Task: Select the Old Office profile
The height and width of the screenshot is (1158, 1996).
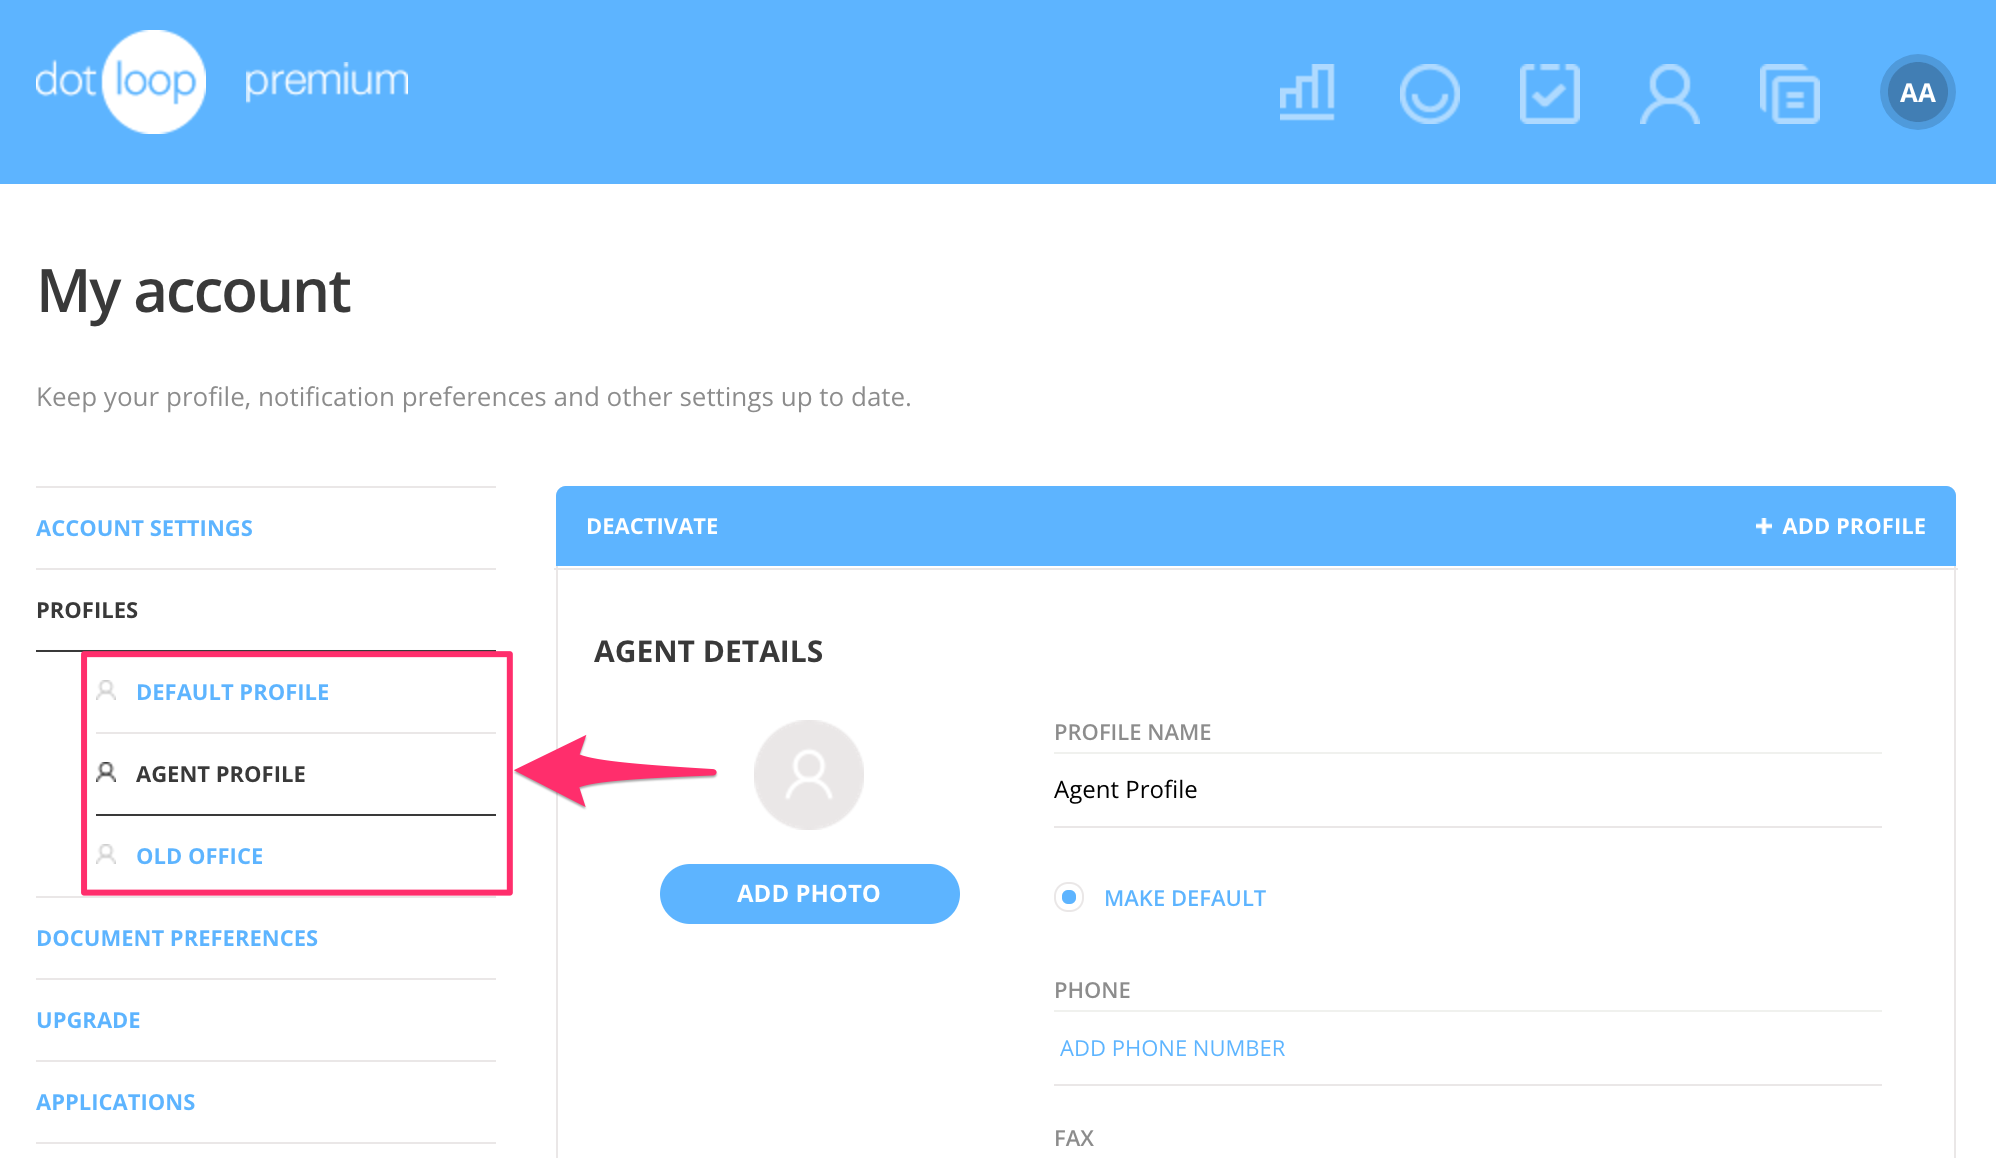Action: coord(199,855)
